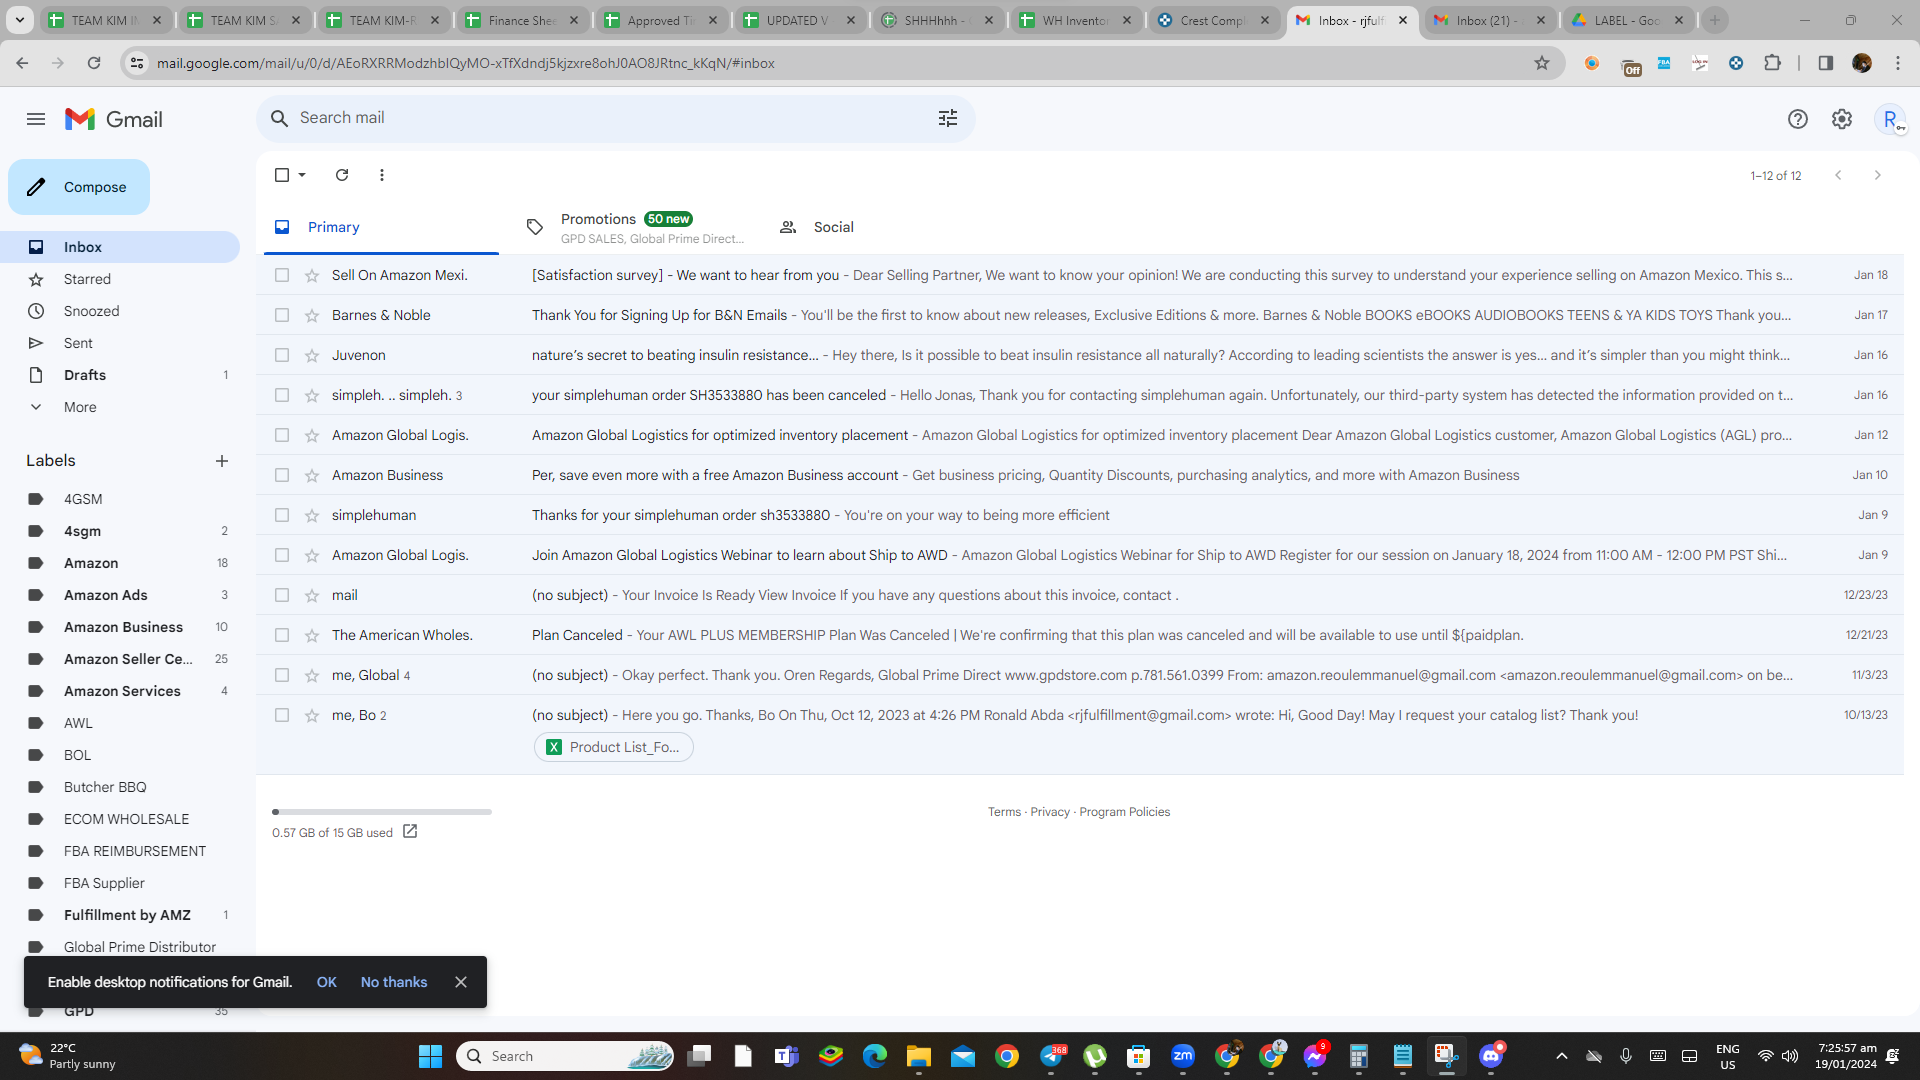Screen dimensions: 1920x1080
Task: Open the Product List attachment chip
Action: (x=614, y=747)
